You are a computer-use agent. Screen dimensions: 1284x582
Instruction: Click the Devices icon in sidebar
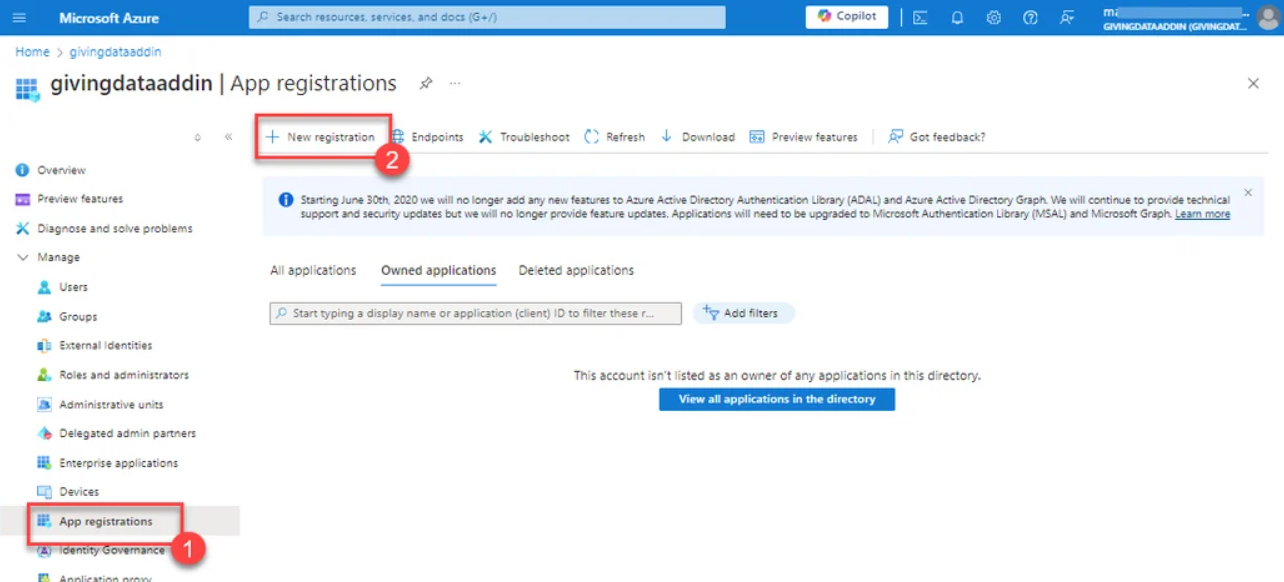click(44, 492)
